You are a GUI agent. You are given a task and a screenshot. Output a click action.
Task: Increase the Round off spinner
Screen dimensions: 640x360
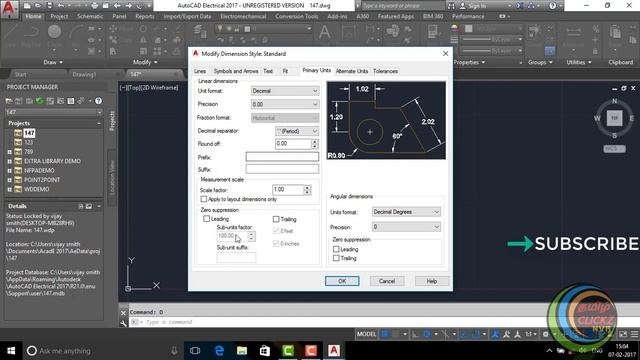click(314, 142)
